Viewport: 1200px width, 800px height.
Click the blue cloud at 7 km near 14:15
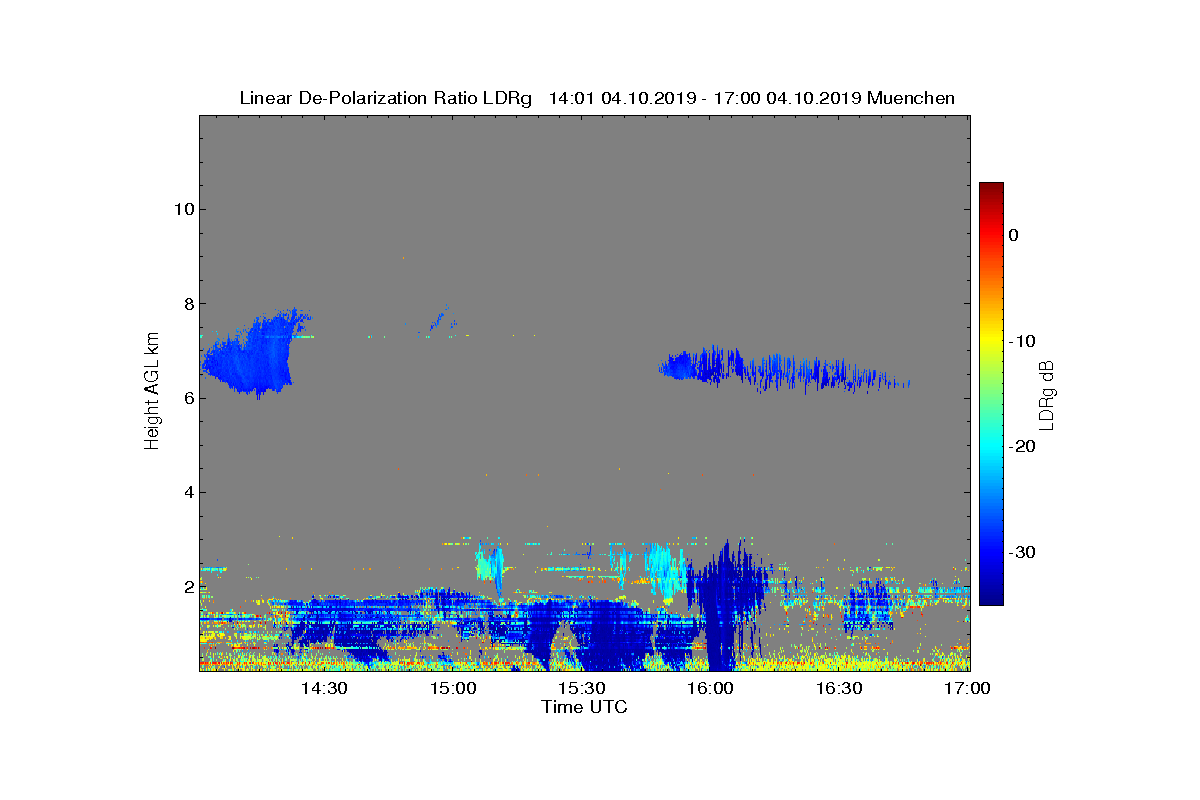(x=255, y=355)
